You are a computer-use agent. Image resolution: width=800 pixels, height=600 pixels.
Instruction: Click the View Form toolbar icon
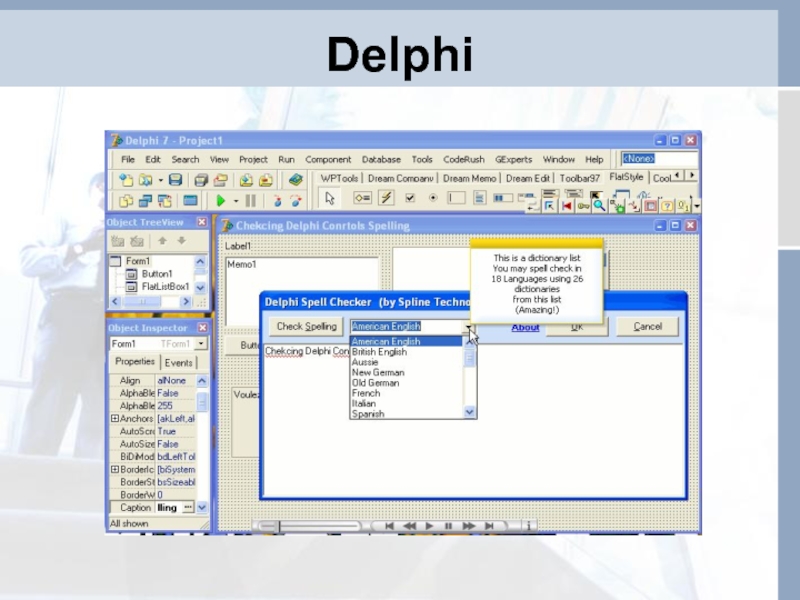point(145,201)
